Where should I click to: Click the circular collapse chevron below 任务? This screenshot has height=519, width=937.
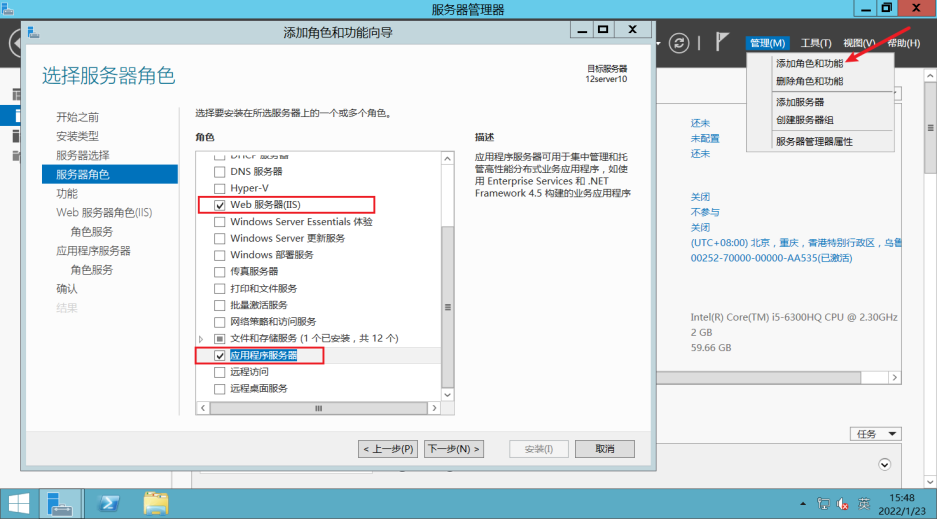[x=884, y=465]
